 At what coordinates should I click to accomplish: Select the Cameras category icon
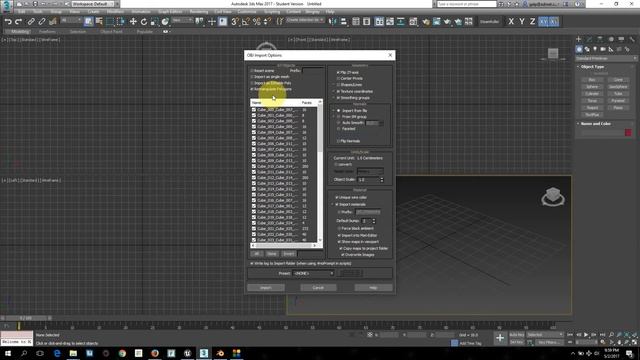point(603,49)
